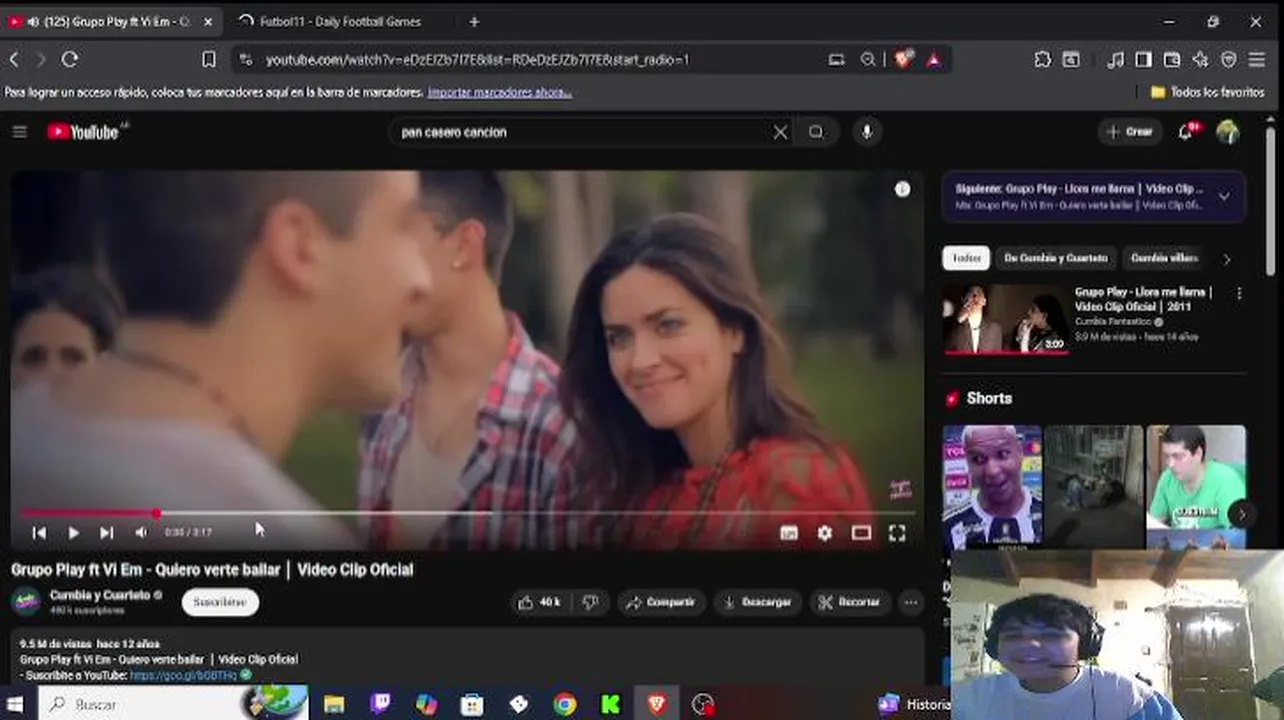This screenshot has width=1284, height=720.
Task: Open Todos los favoritos folder
Action: [1208, 92]
